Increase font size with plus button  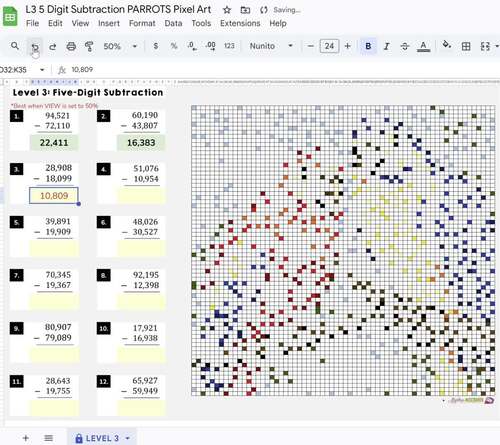point(347,46)
